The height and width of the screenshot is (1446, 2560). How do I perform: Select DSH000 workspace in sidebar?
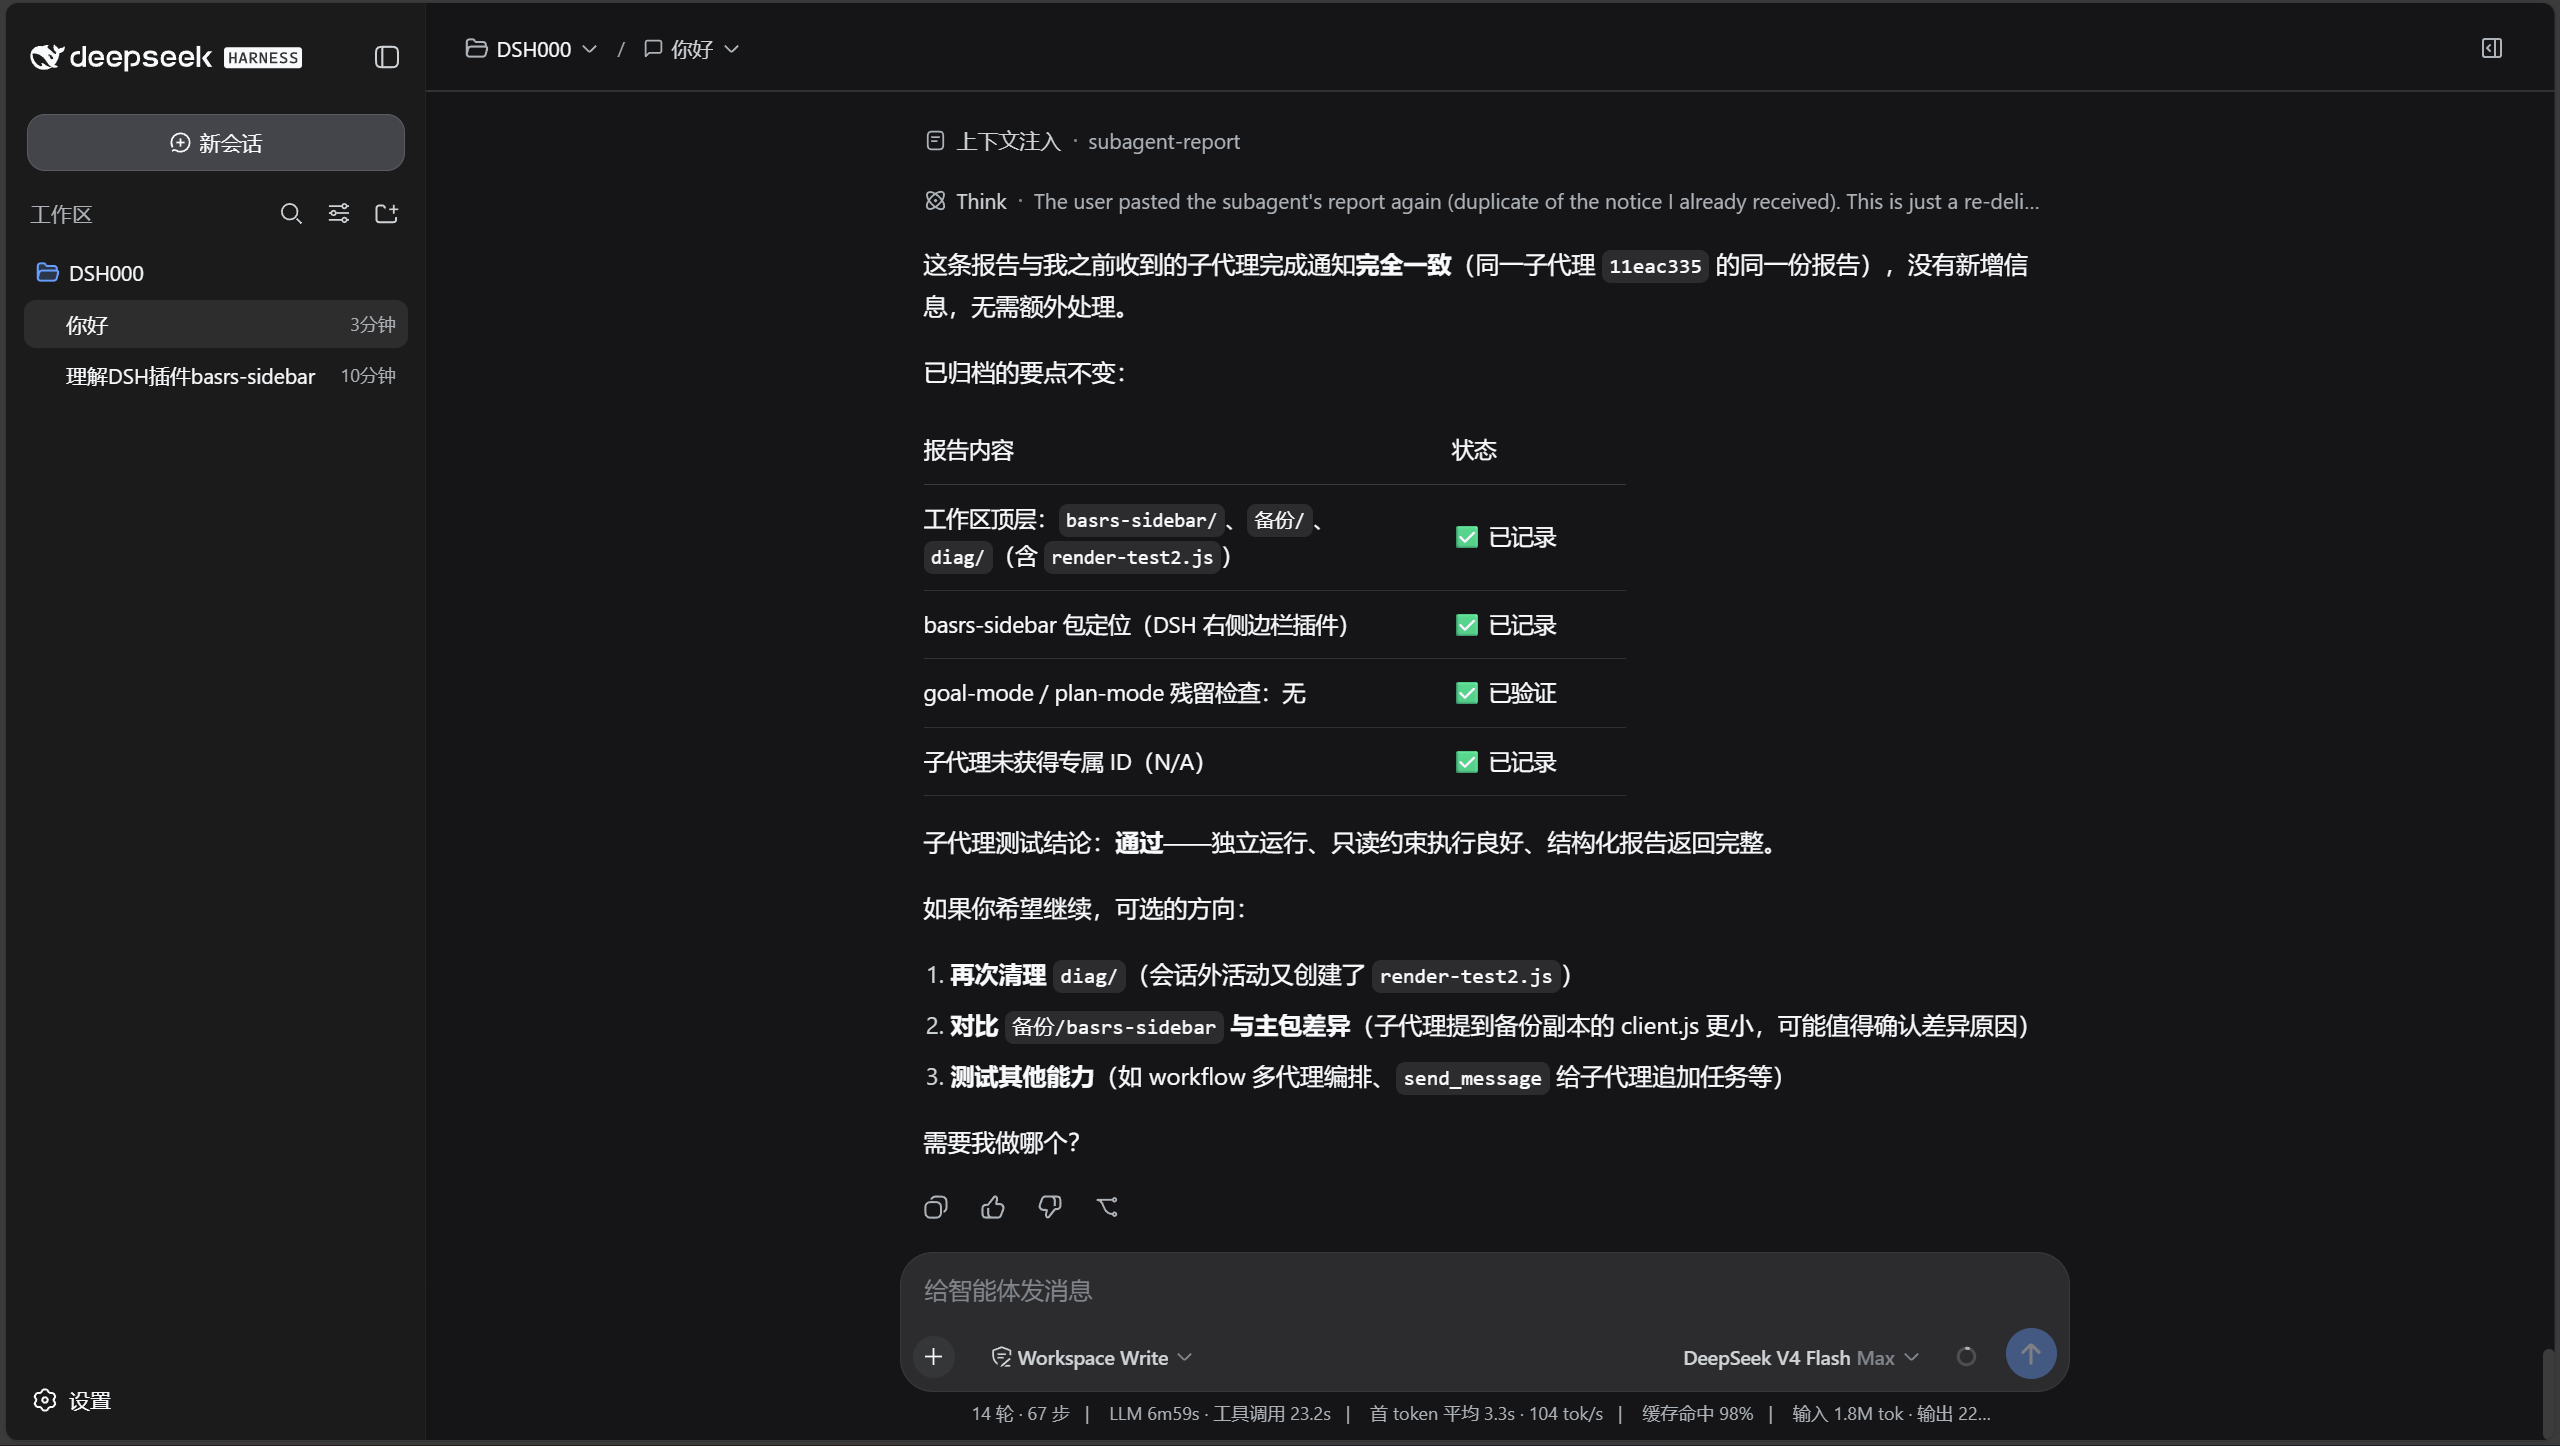[x=216, y=272]
